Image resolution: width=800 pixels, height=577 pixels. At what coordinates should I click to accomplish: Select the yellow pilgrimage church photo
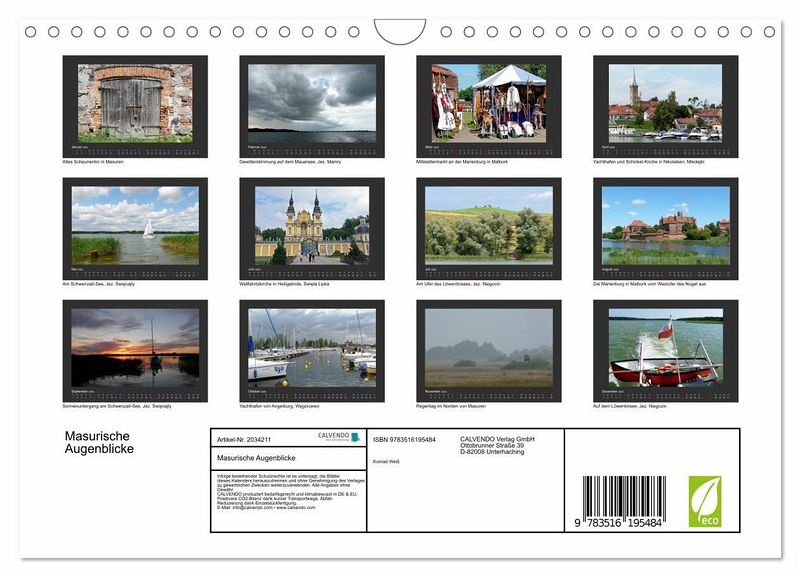tap(312, 229)
